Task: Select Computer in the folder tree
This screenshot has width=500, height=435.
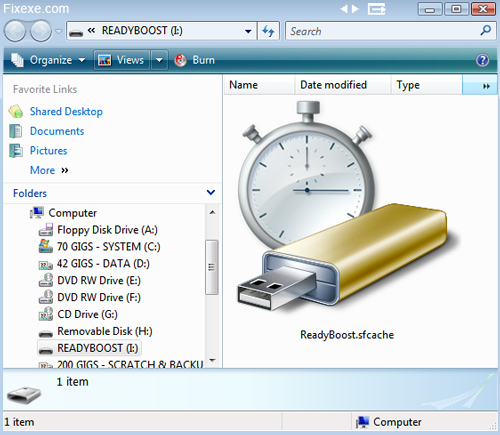Action: point(72,213)
